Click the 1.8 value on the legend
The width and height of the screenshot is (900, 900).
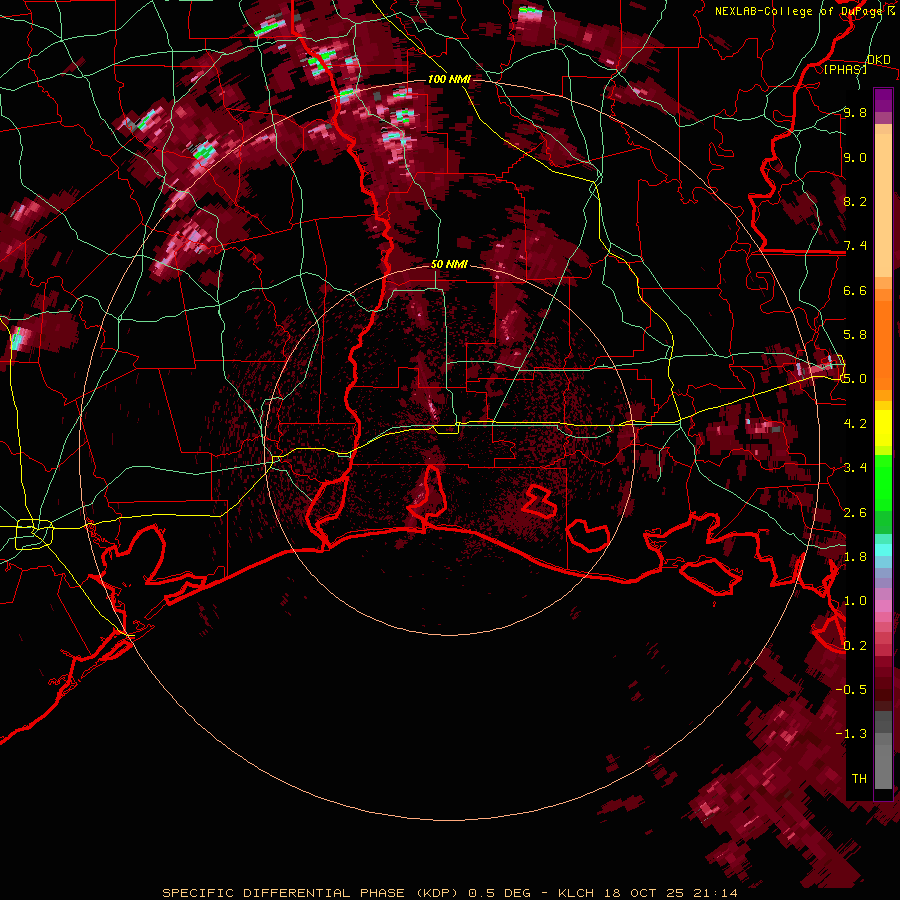pos(855,557)
